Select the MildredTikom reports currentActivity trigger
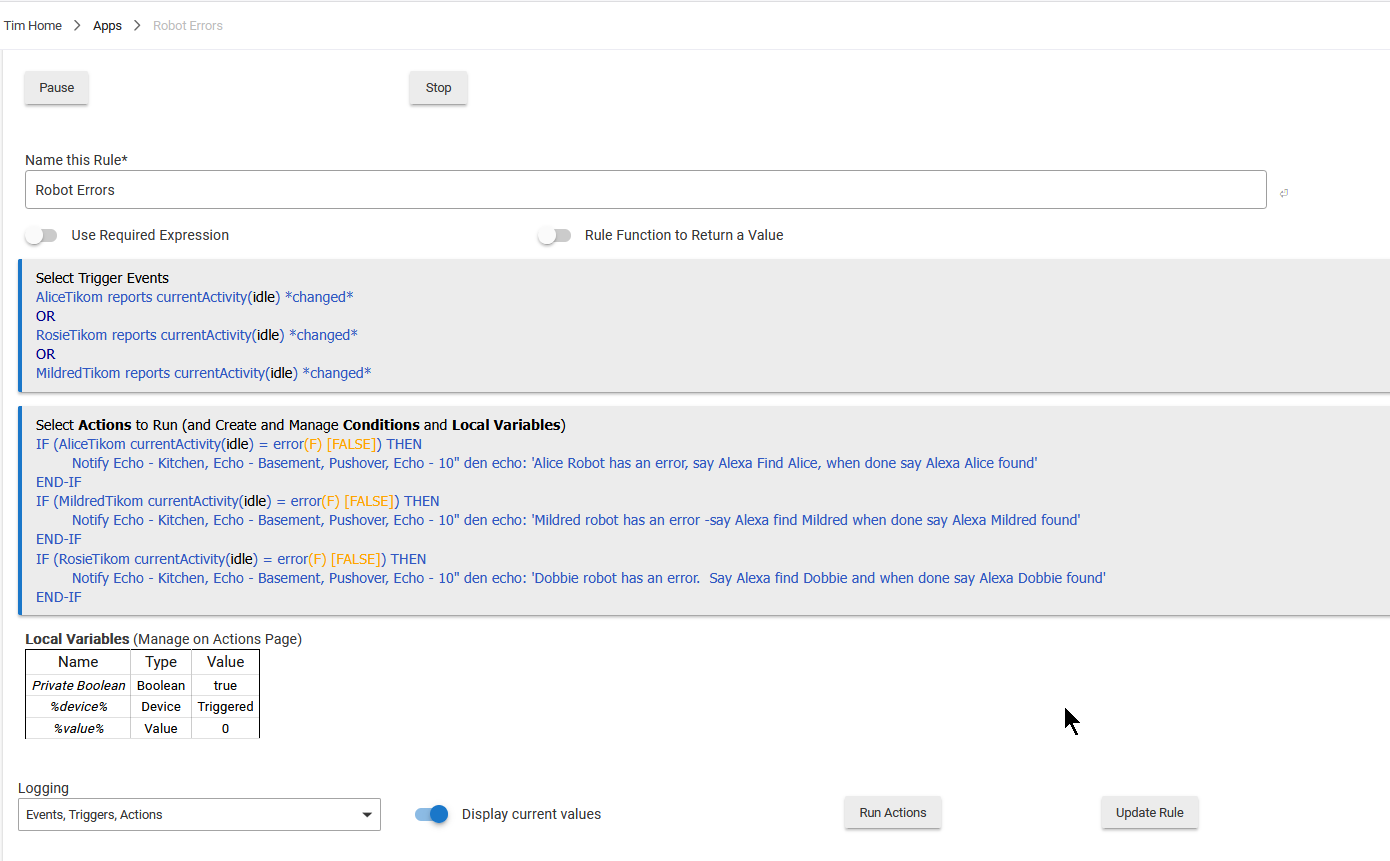Screen dimensions: 1390x861 (x=203, y=373)
